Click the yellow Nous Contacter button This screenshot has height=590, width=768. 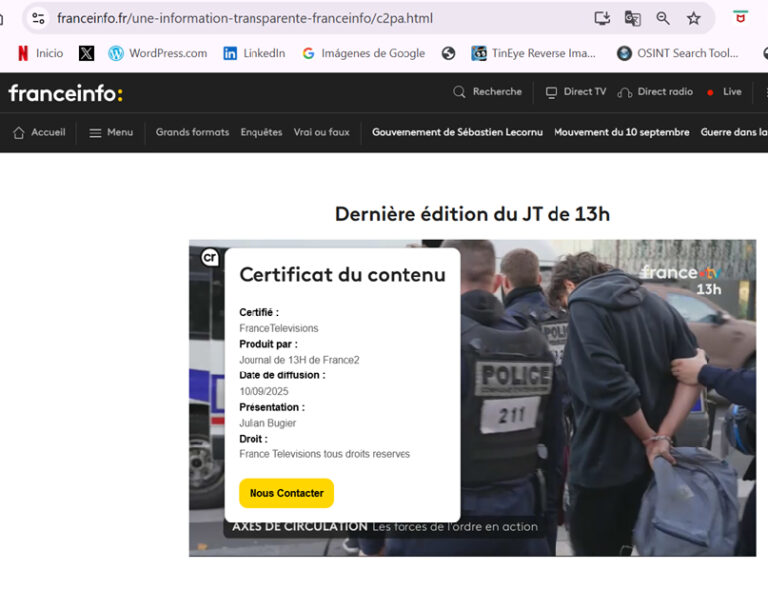pos(286,493)
